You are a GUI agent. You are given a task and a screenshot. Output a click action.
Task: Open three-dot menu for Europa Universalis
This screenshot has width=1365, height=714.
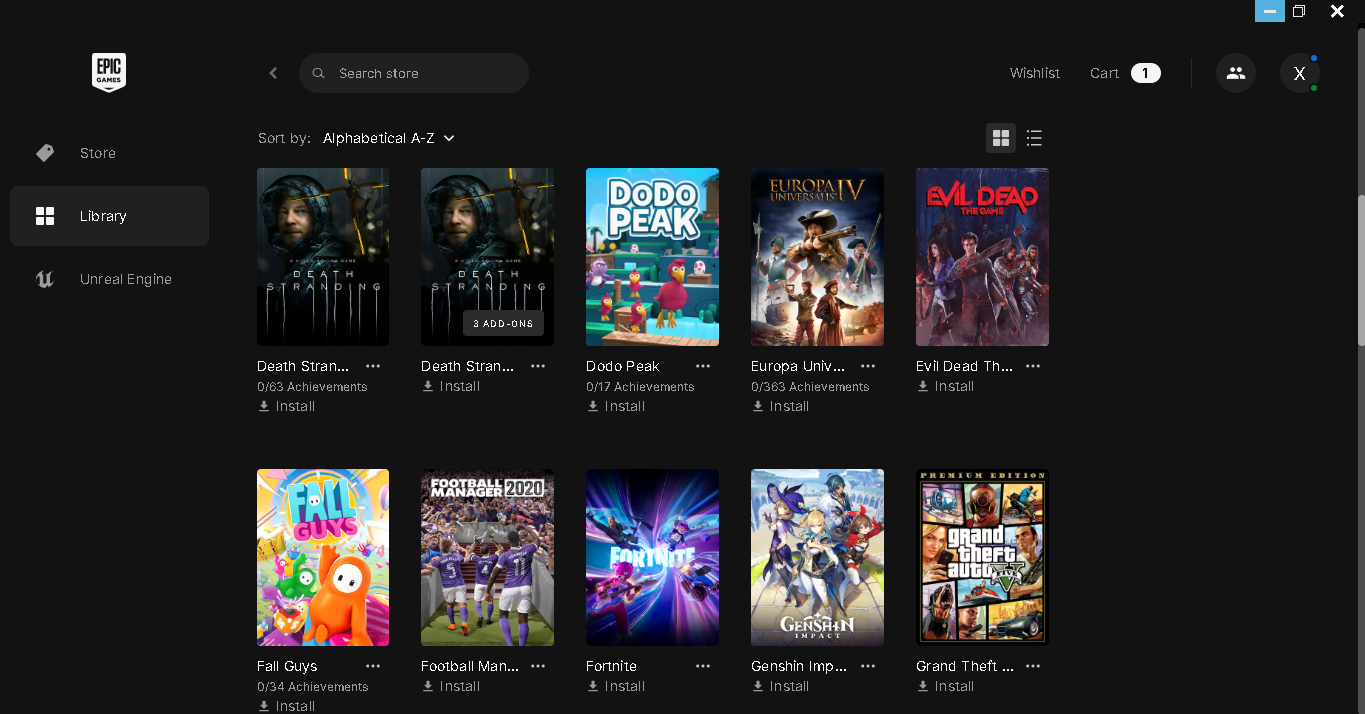tap(868, 366)
